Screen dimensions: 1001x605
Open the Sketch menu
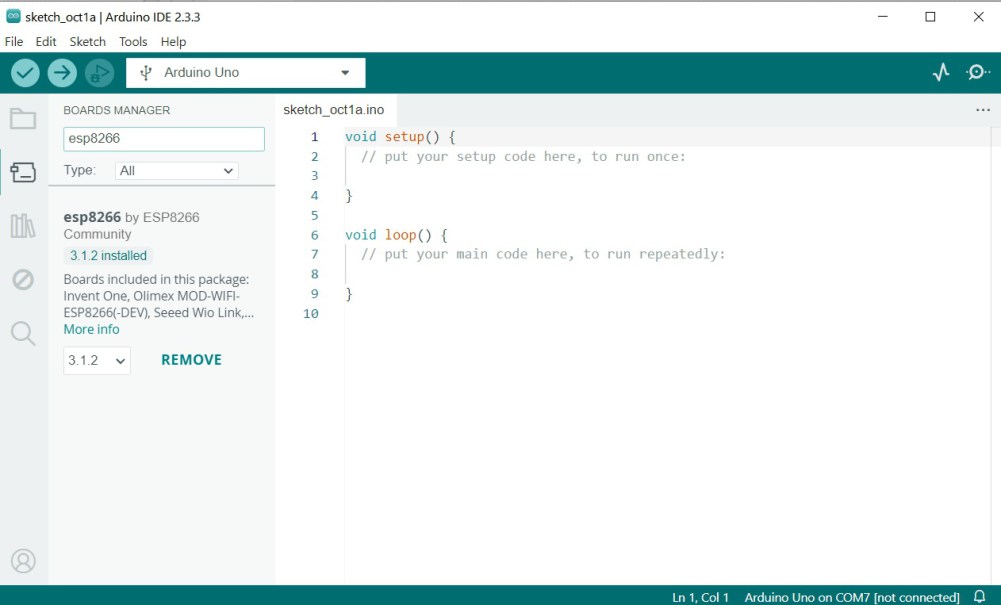point(87,42)
